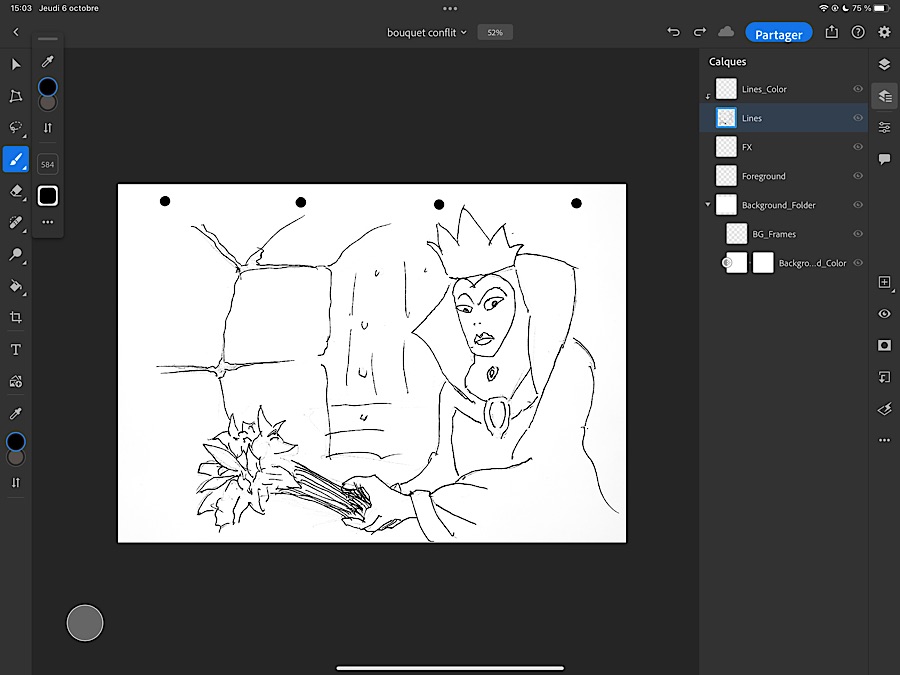Hide the Foreground layer
Viewport: 900px width, 675px height.
tap(858, 176)
